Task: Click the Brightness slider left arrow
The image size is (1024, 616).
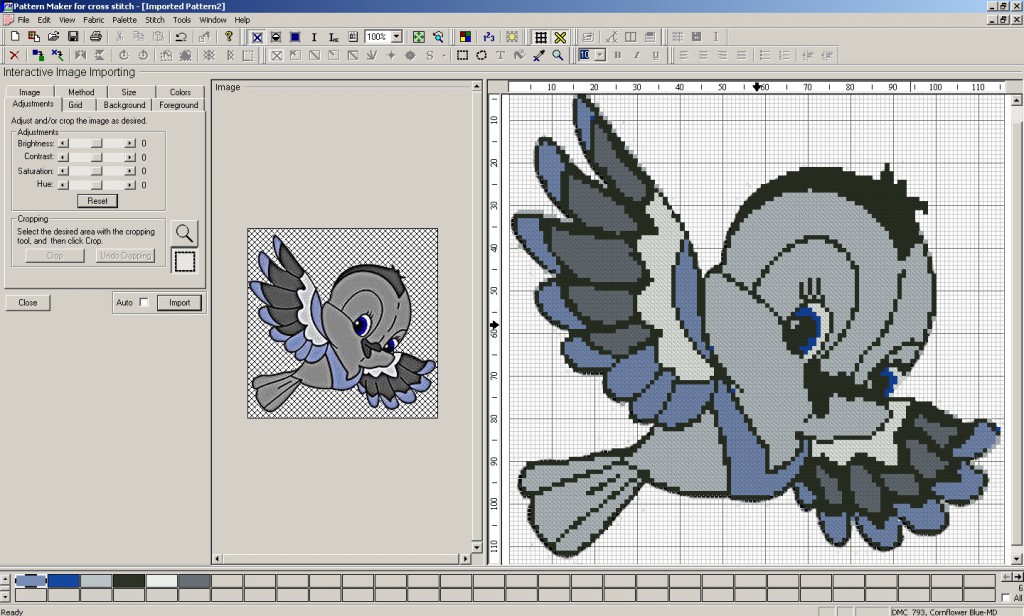Action: (63, 144)
